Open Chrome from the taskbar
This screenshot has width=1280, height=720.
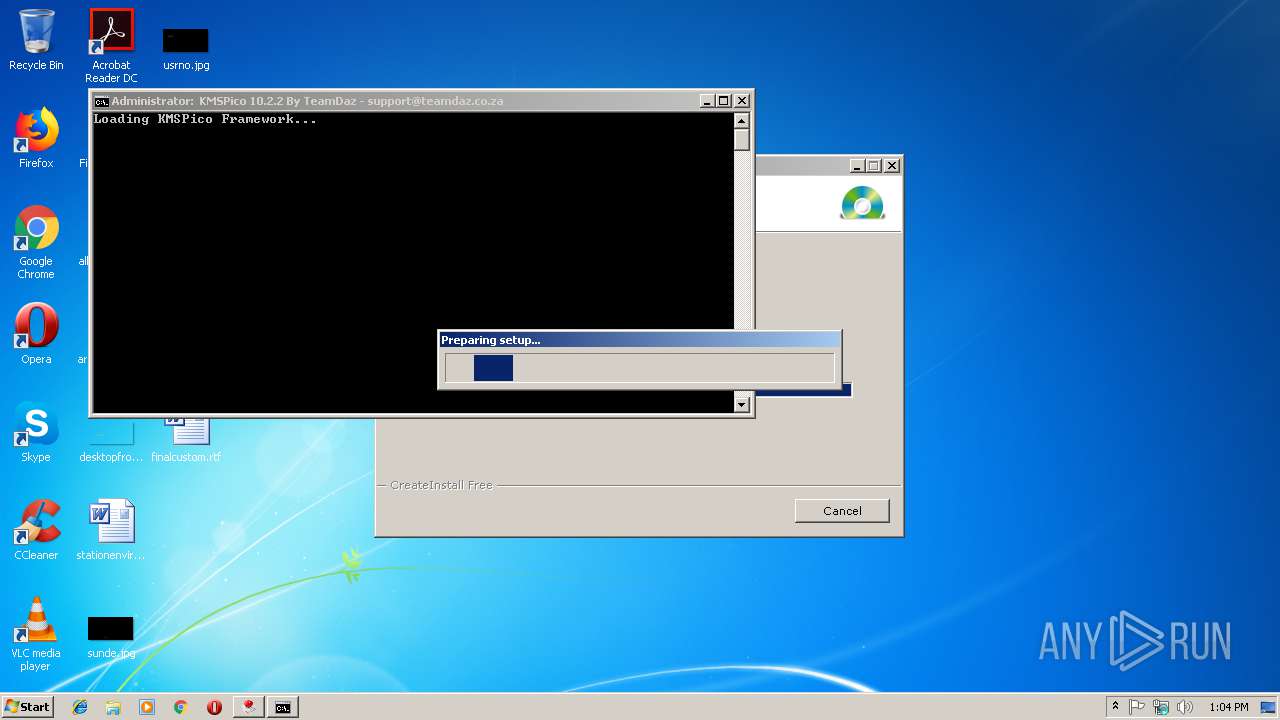(x=181, y=707)
